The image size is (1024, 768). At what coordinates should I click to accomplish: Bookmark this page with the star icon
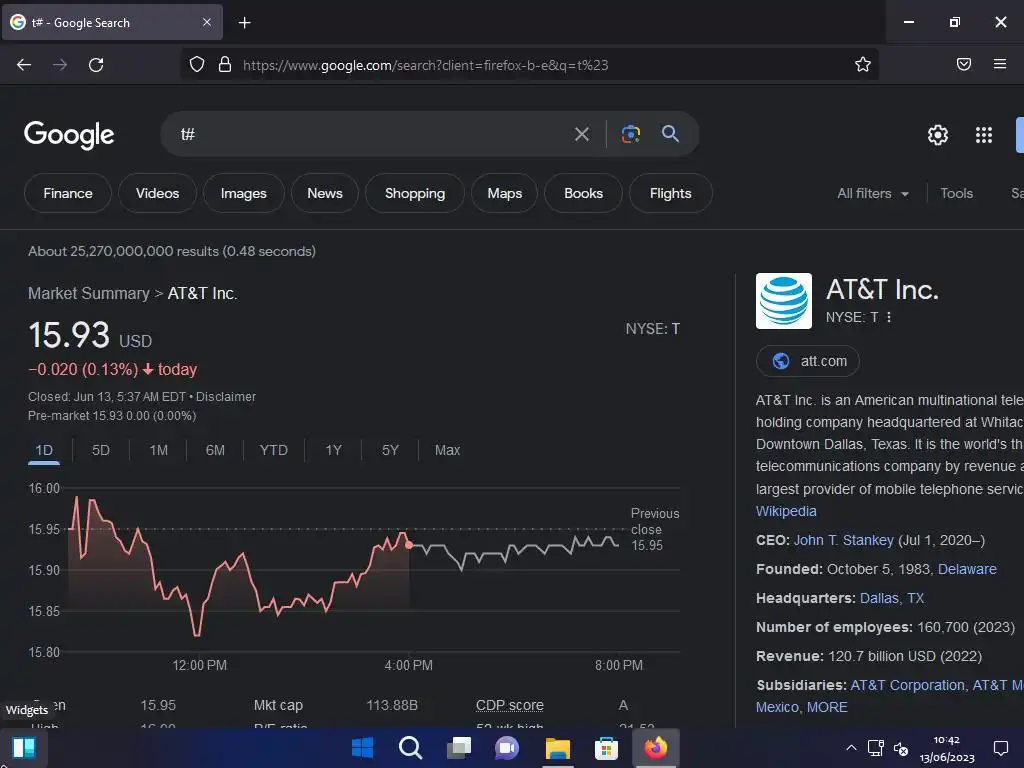(863, 64)
